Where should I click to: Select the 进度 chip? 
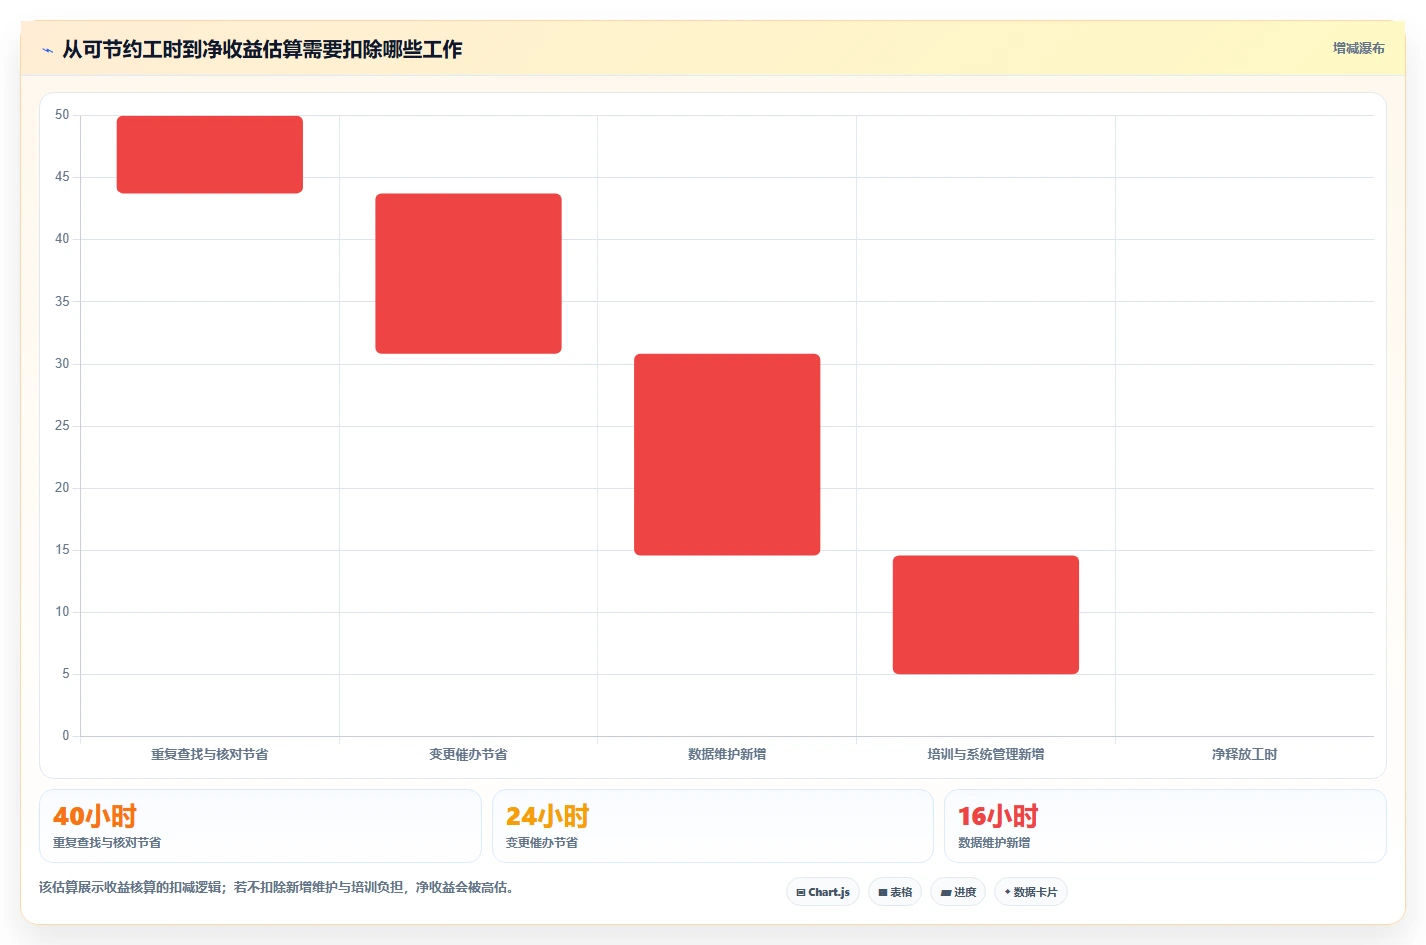coord(958,892)
